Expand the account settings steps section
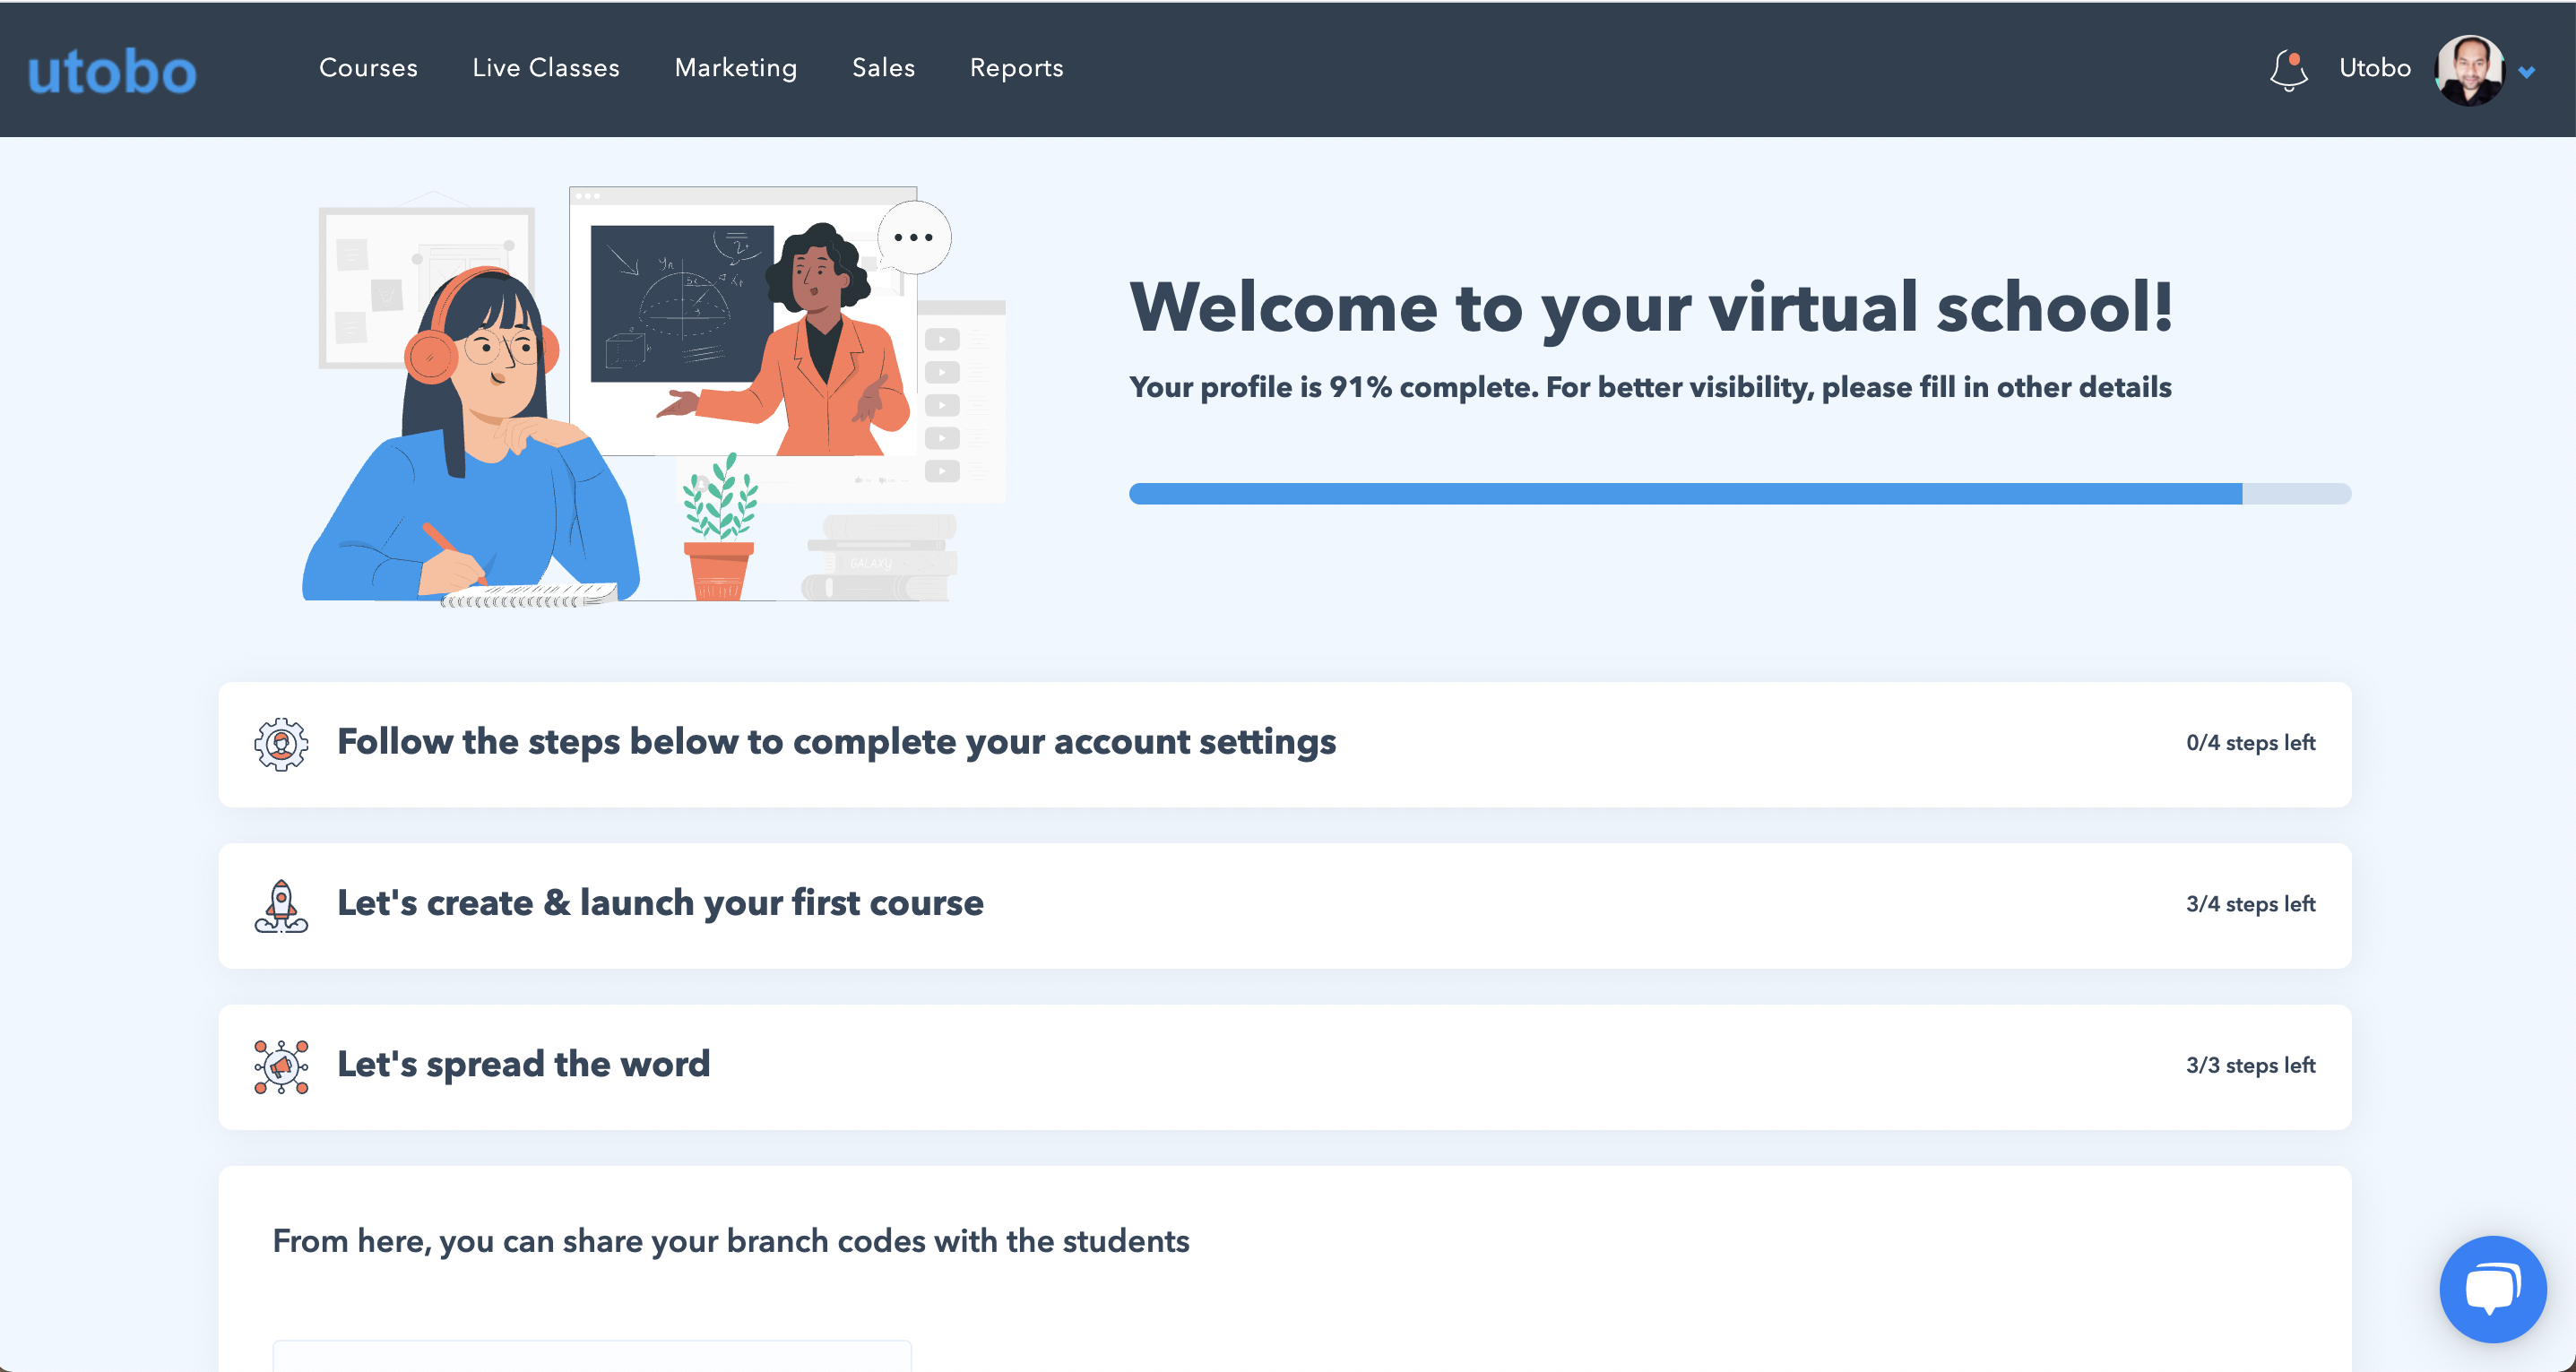 point(836,742)
